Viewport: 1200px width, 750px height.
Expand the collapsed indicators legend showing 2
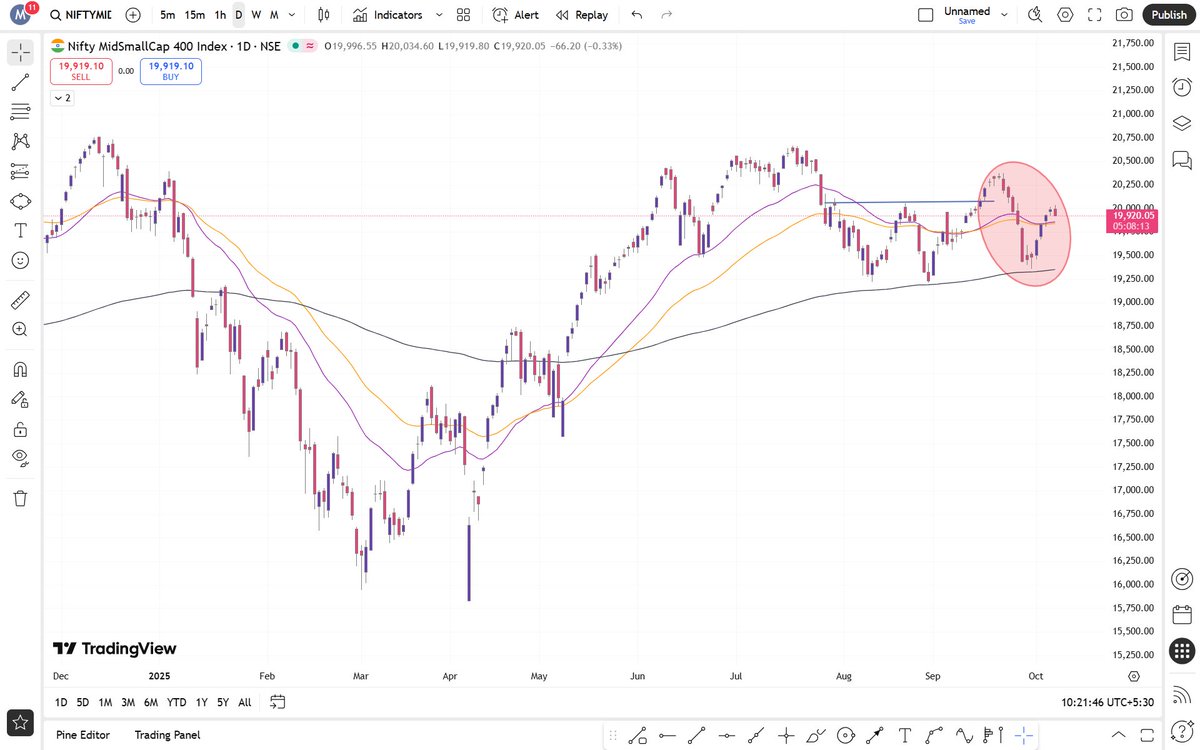click(62, 98)
